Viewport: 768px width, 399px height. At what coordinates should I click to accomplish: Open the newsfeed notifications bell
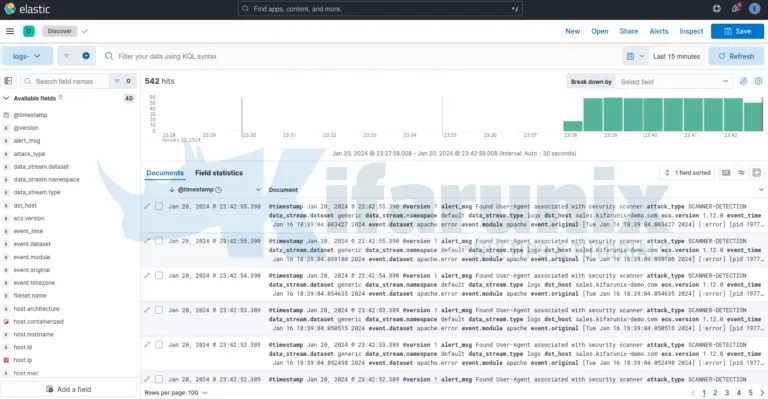pyautogui.click(x=736, y=8)
